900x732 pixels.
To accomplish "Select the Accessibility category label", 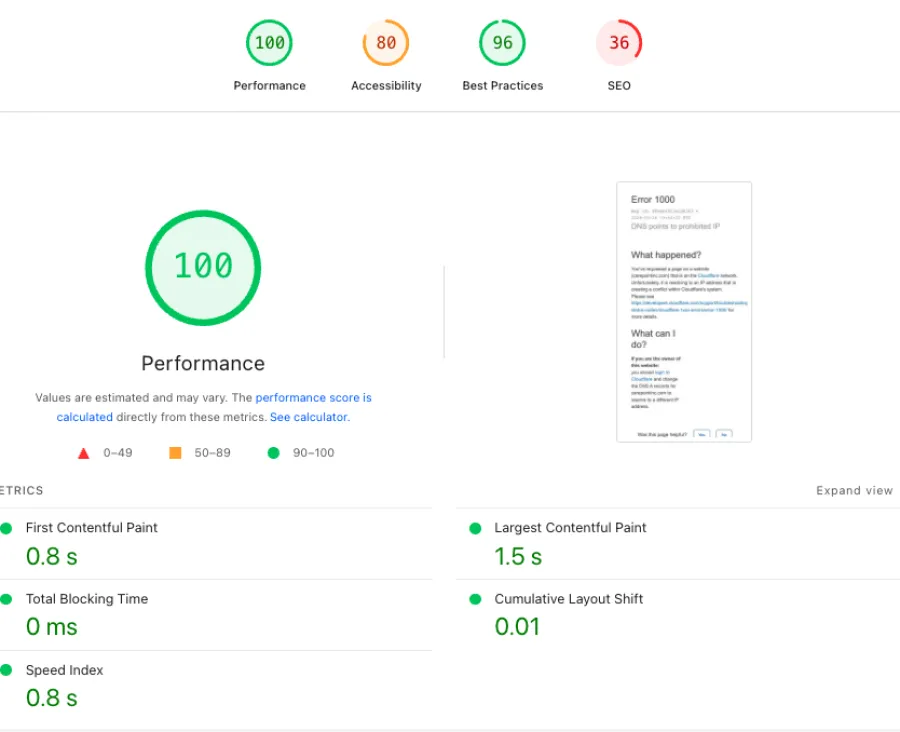I will click(386, 86).
